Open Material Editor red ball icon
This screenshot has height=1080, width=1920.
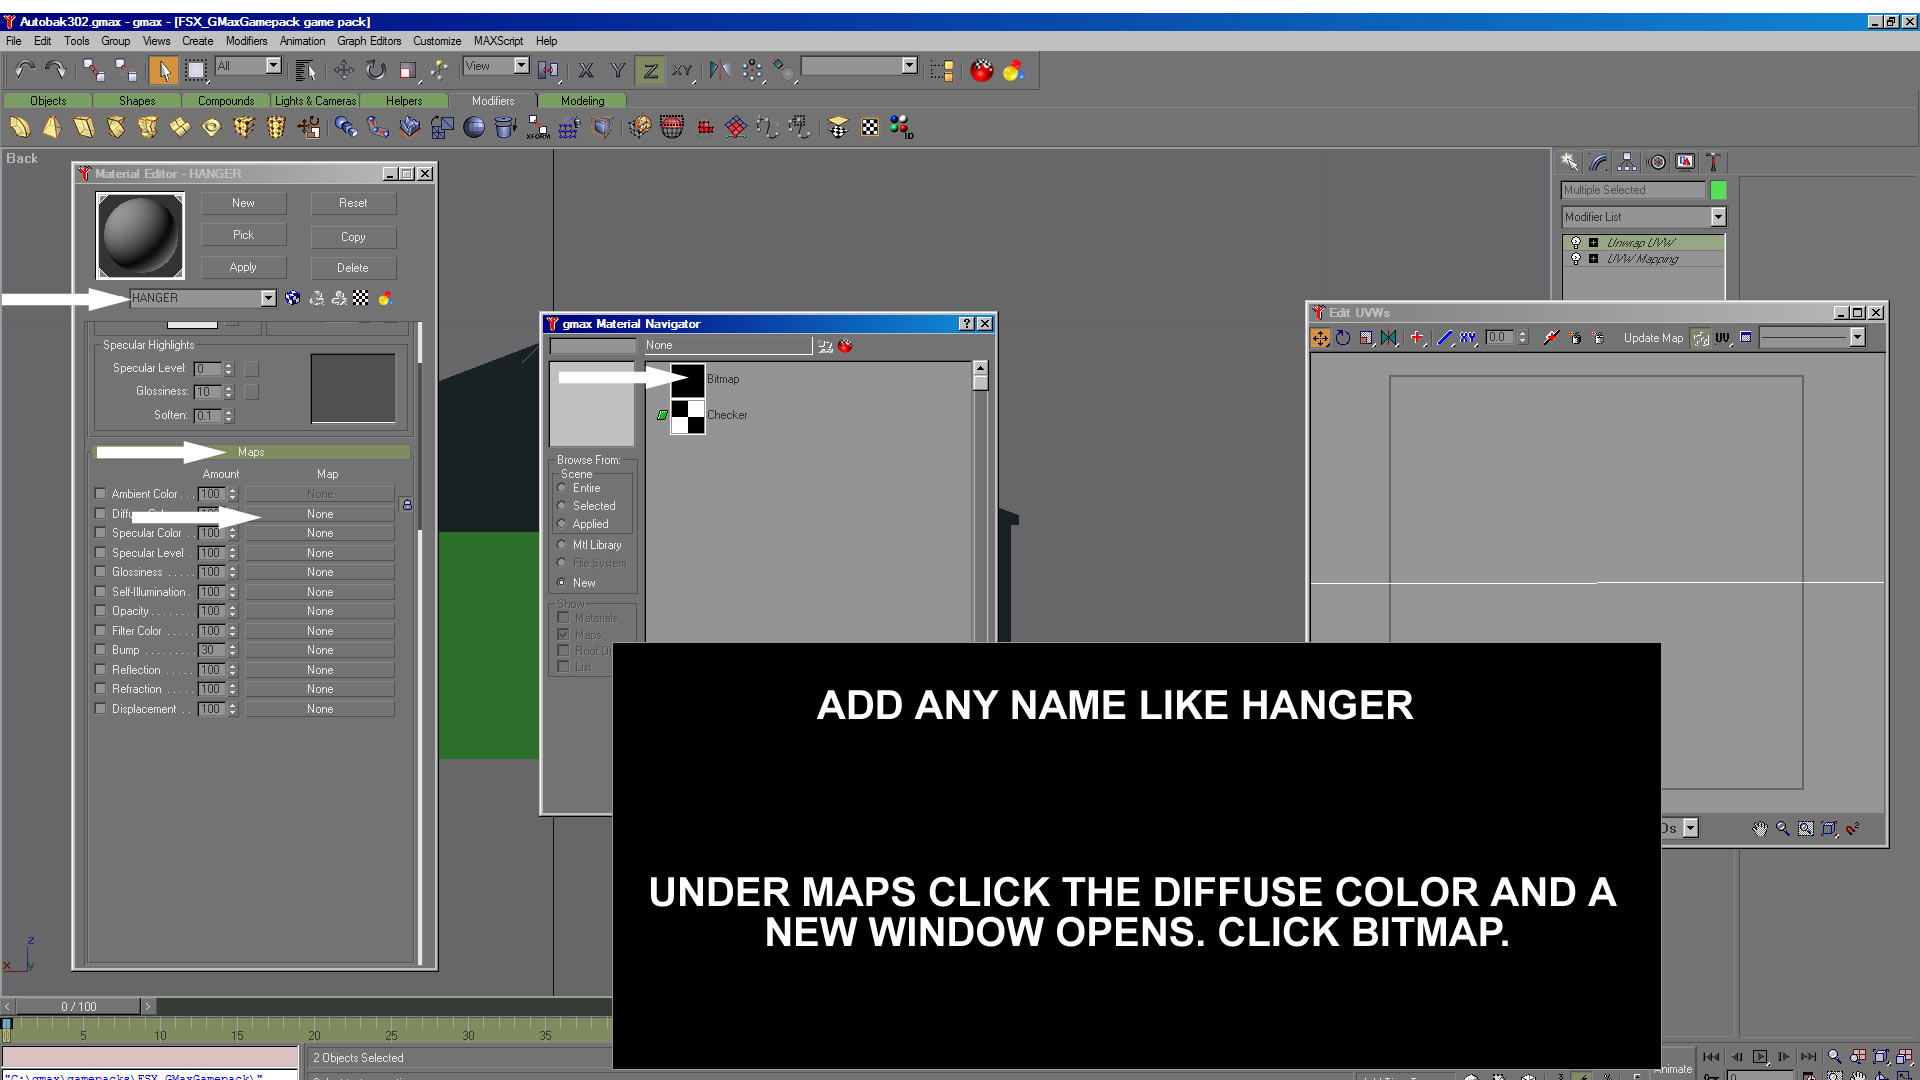click(x=982, y=70)
